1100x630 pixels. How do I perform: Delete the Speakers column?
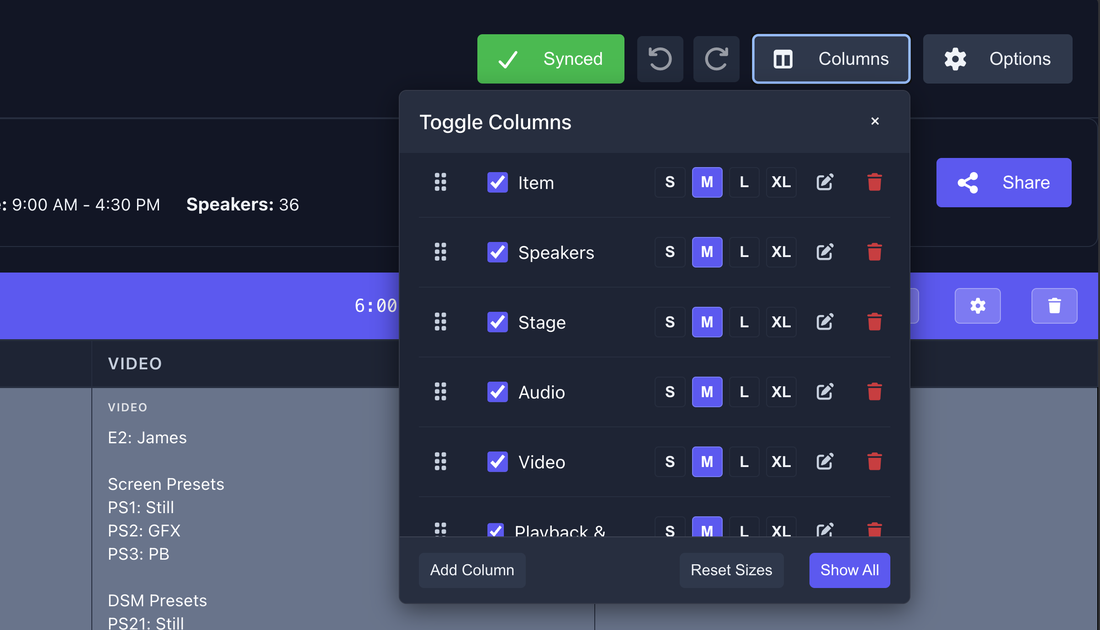click(874, 252)
